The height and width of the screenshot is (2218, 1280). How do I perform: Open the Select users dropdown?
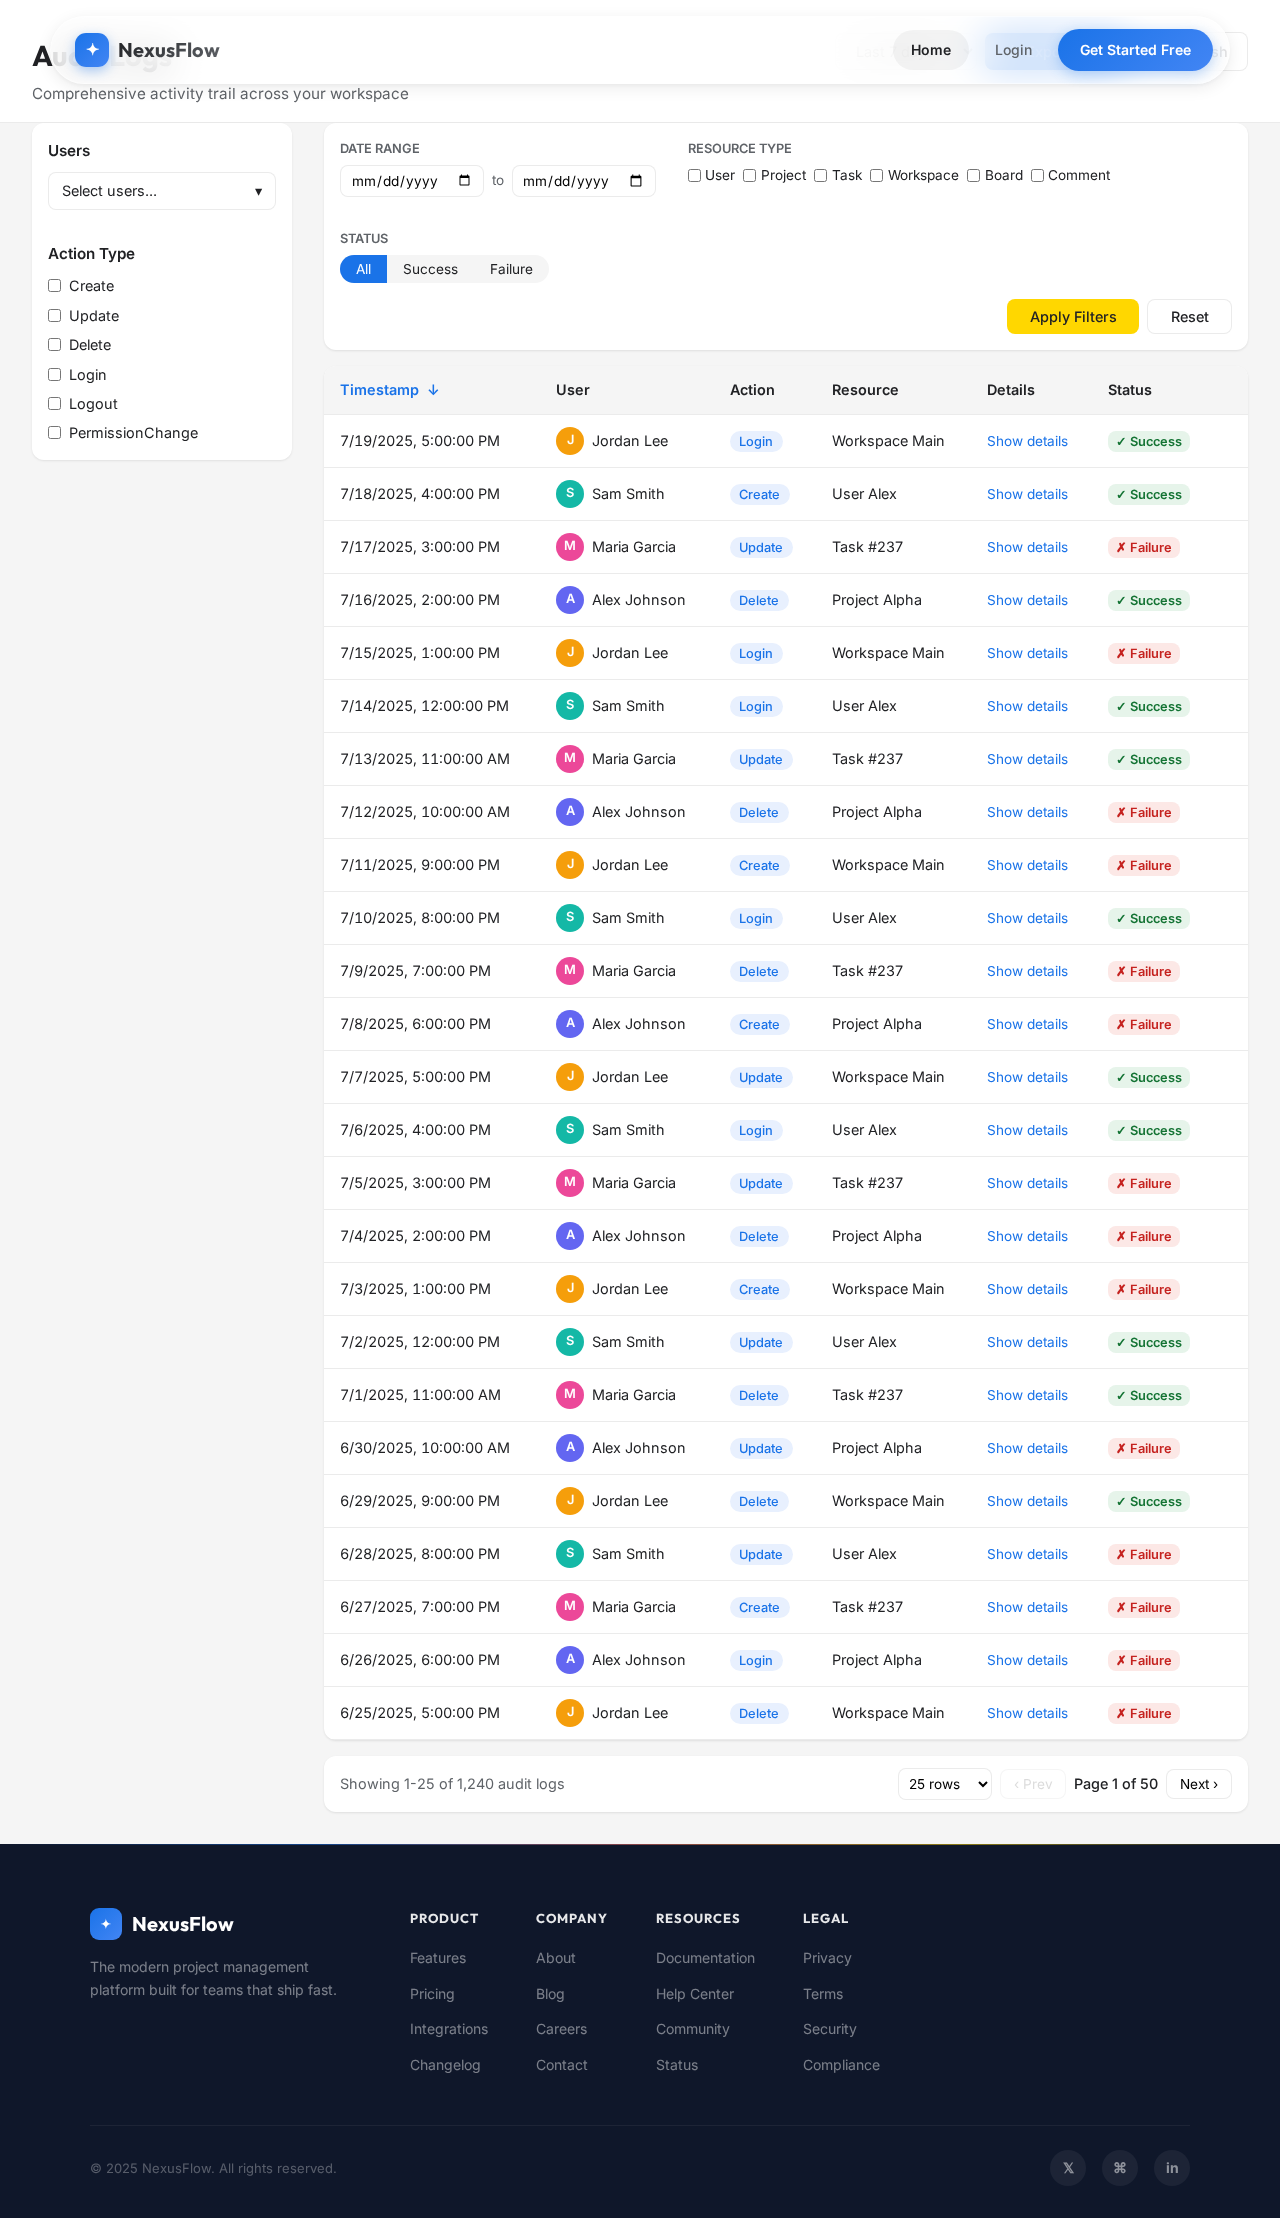click(x=162, y=191)
